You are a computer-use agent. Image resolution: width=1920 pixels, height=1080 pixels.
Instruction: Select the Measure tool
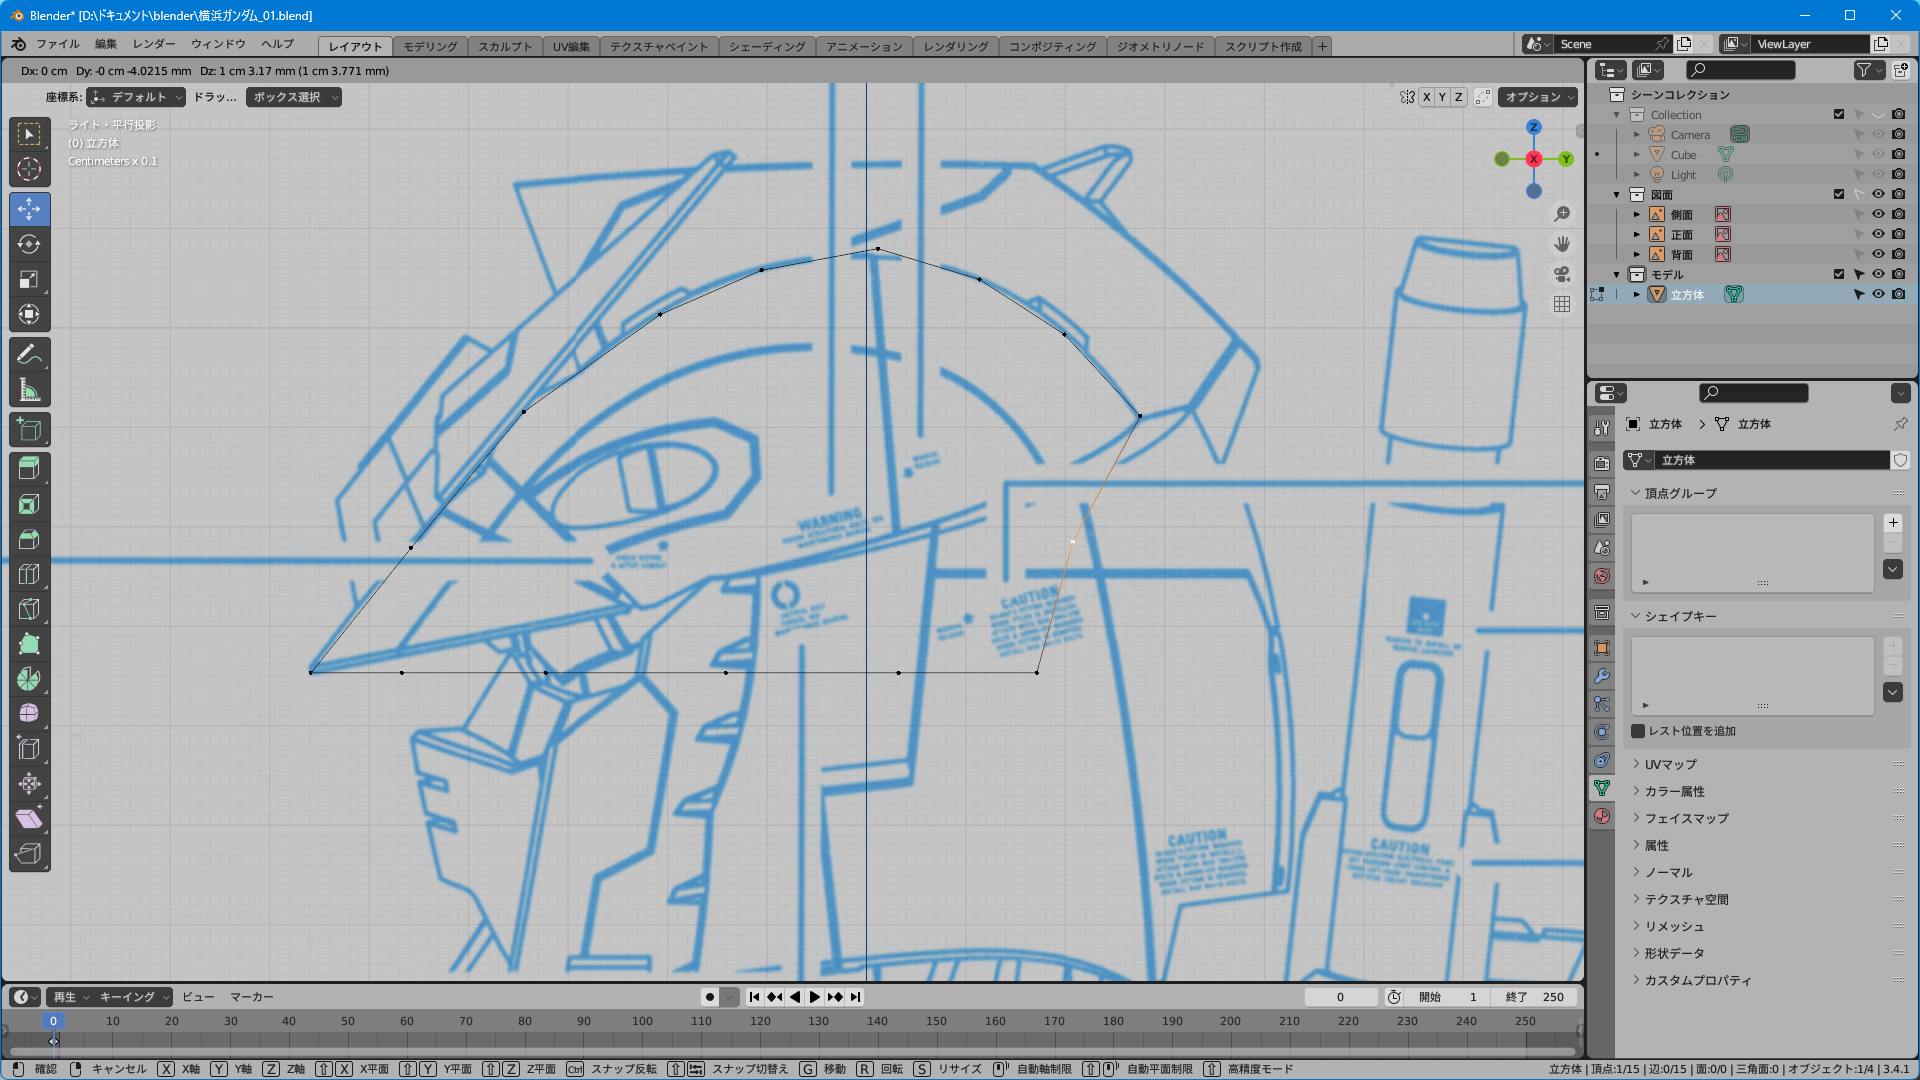pos(29,390)
